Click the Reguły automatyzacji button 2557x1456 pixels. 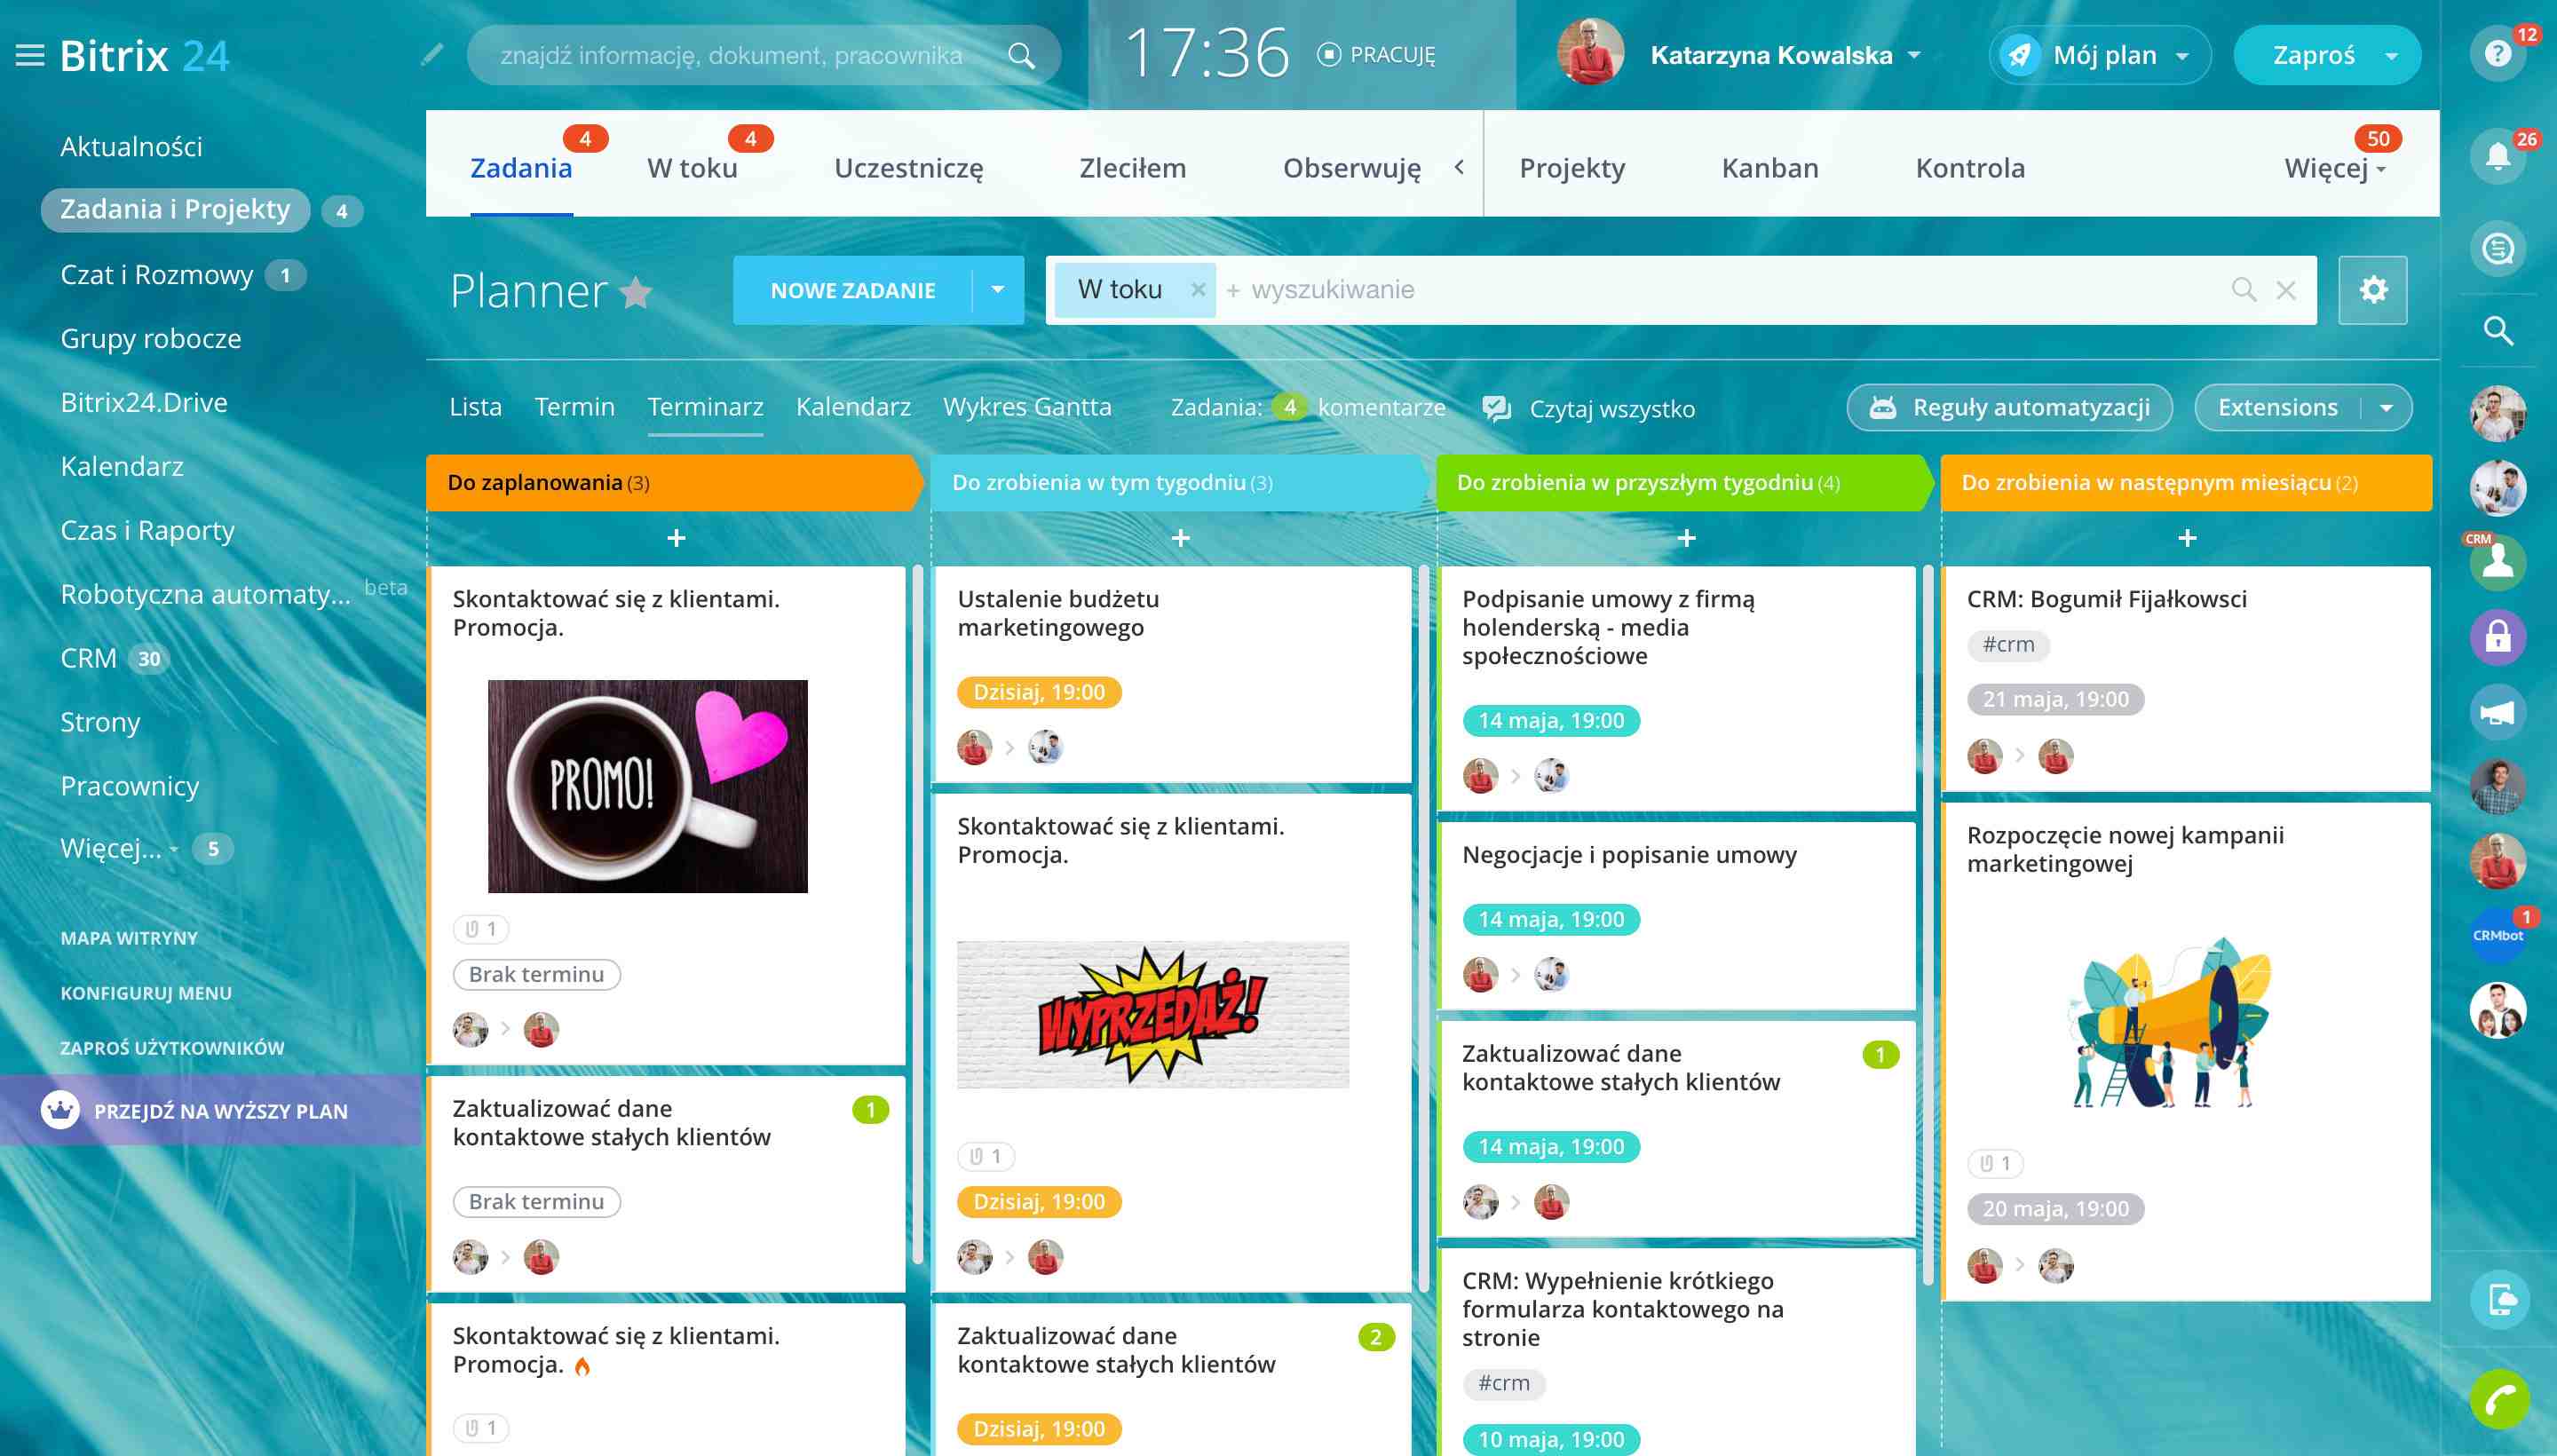(2009, 408)
